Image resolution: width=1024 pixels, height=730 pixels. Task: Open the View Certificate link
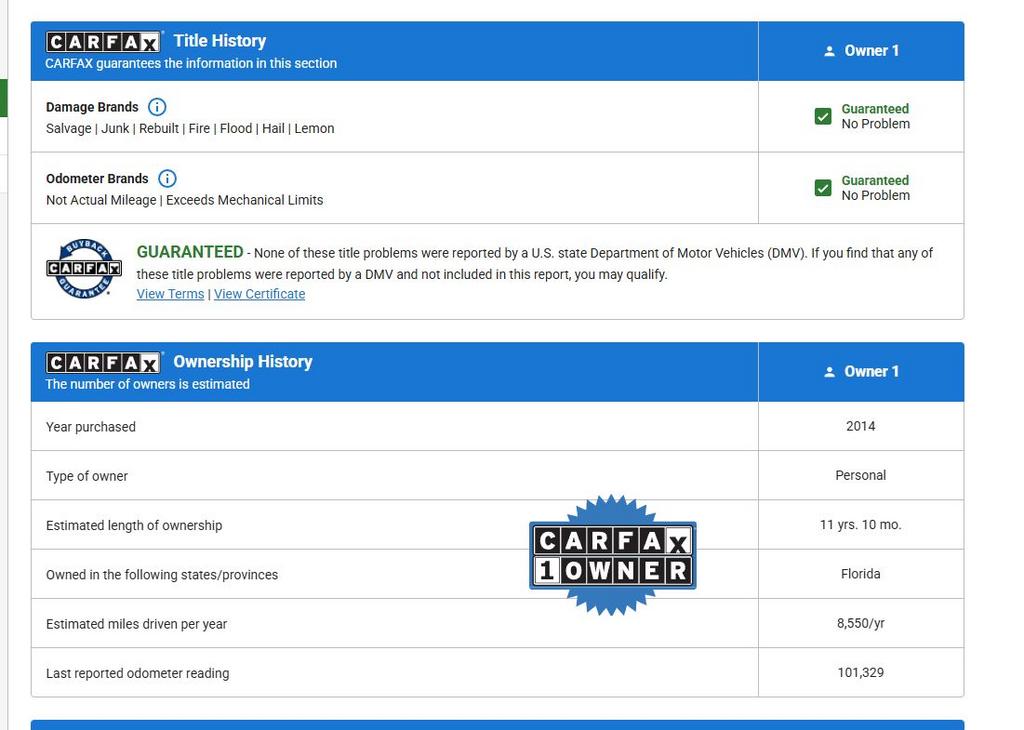coord(259,294)
